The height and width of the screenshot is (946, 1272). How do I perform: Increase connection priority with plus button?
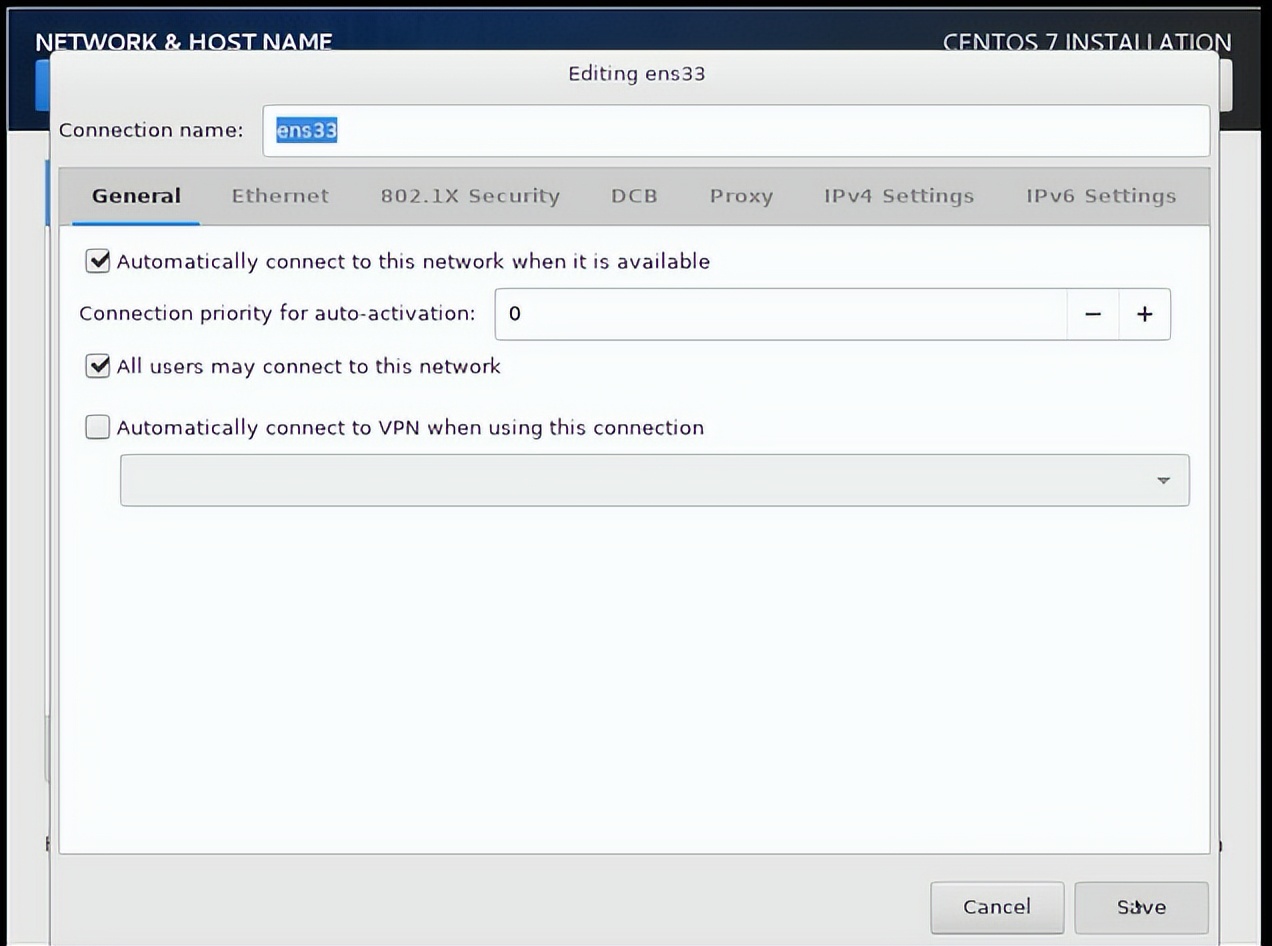[x=1145, y=314]
